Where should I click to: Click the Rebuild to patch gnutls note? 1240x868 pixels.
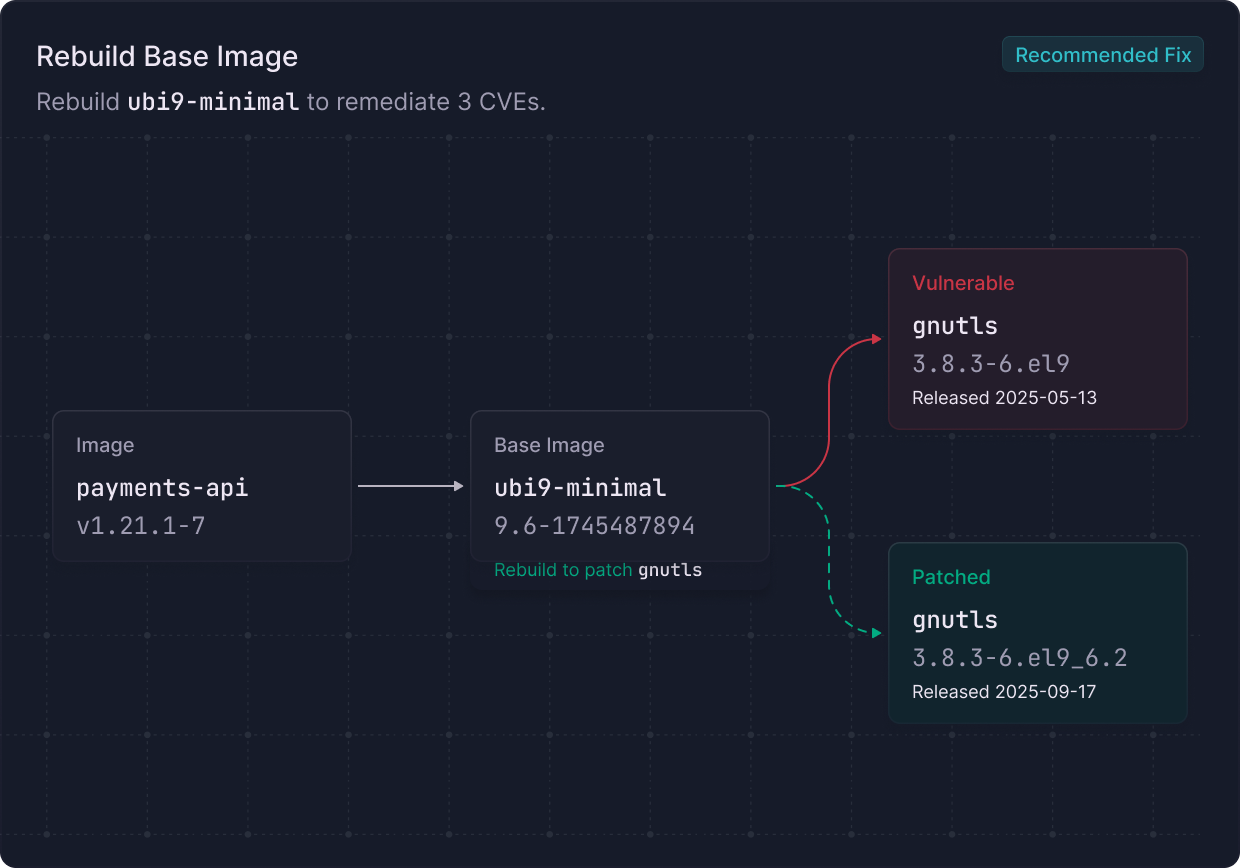click(598, 570)
